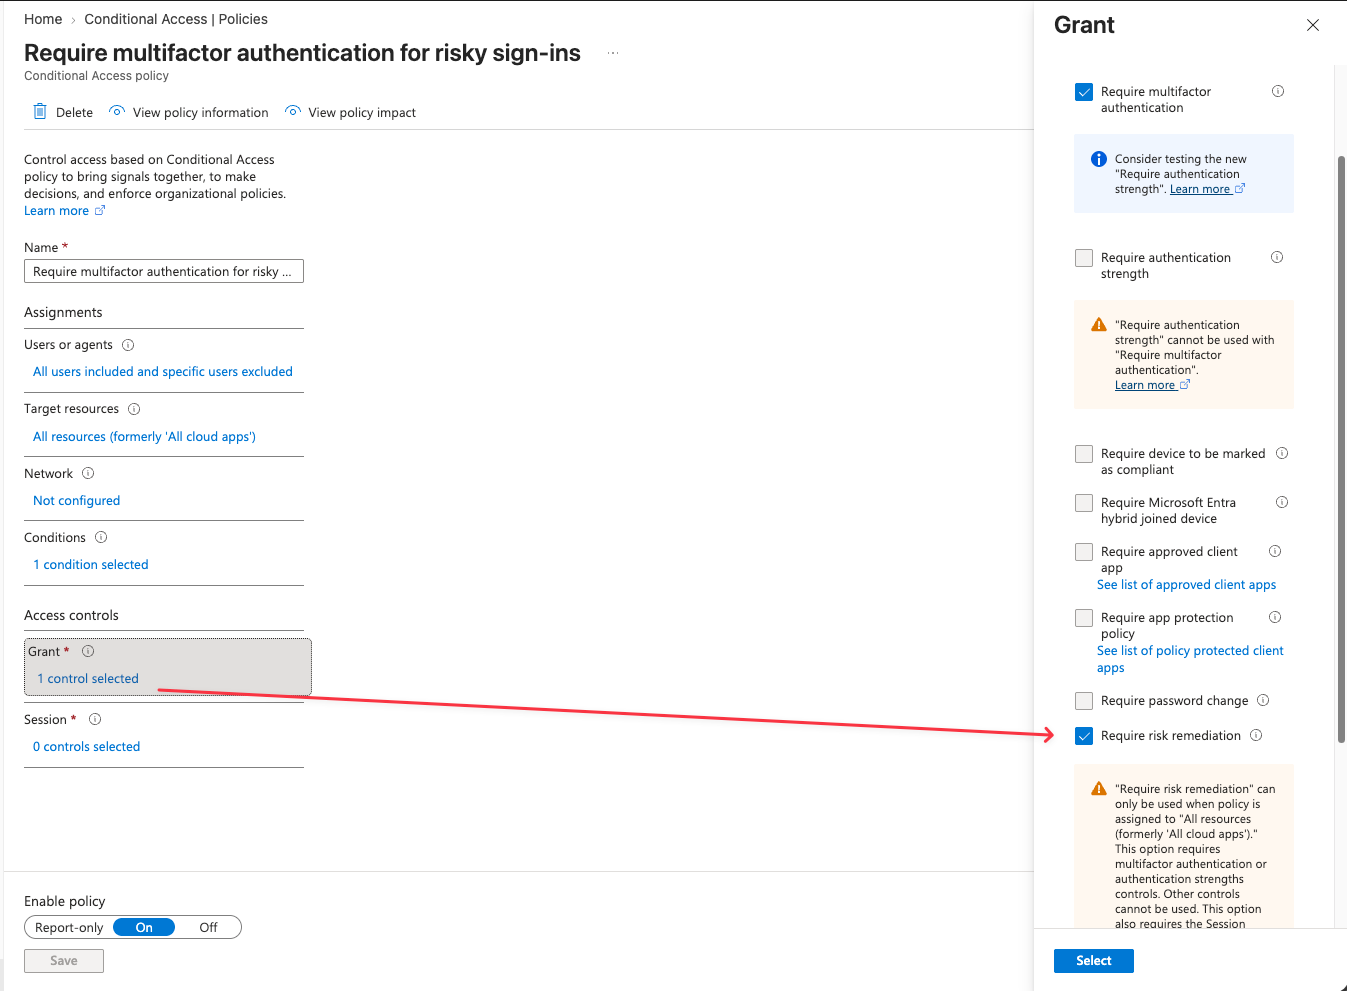The image size is (1347, 991).
Task: Open See list of approved client apps
Action: click(x=1186, y=585)
